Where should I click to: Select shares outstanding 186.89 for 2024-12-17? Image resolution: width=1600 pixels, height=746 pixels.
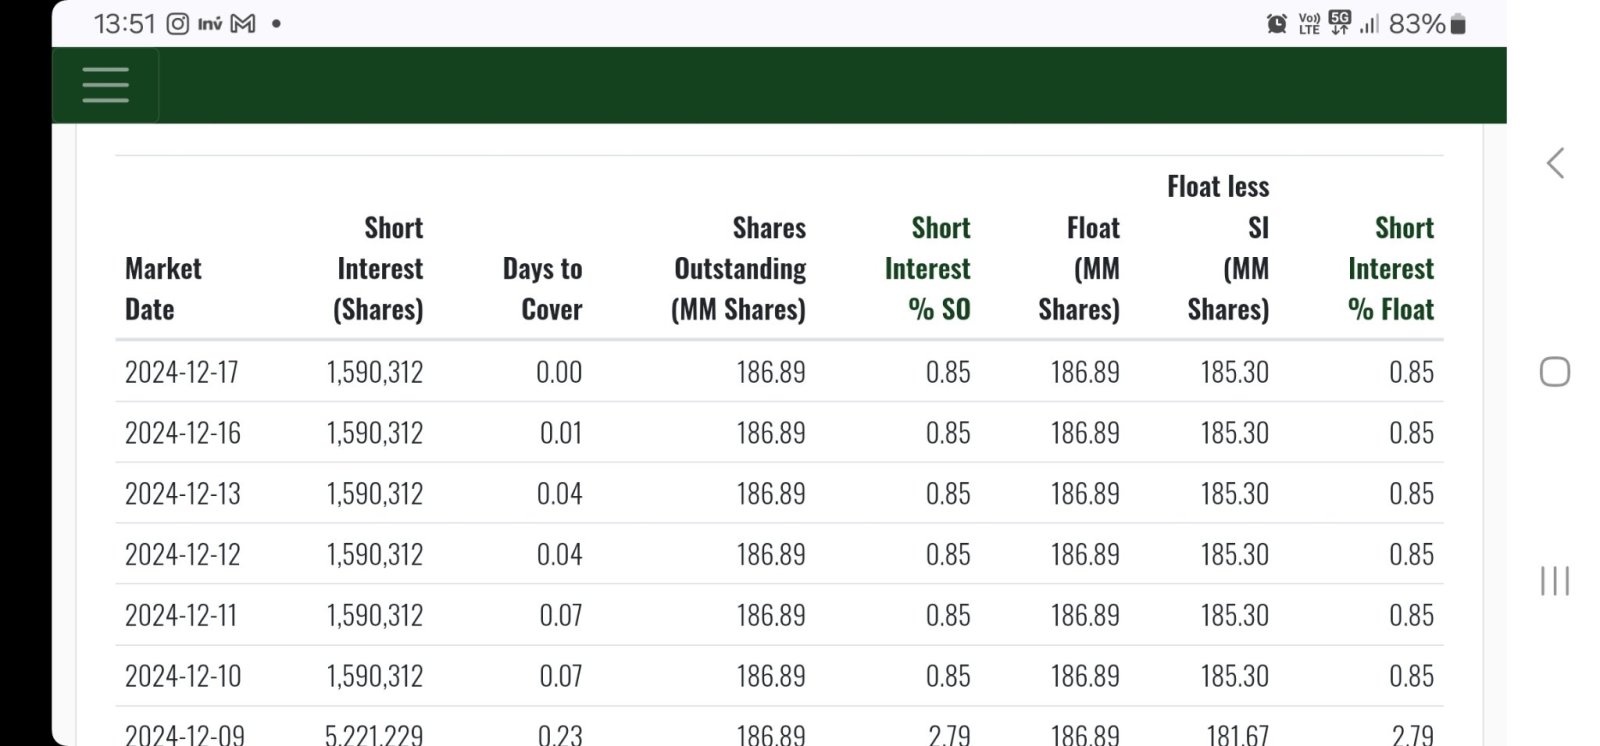771,372
